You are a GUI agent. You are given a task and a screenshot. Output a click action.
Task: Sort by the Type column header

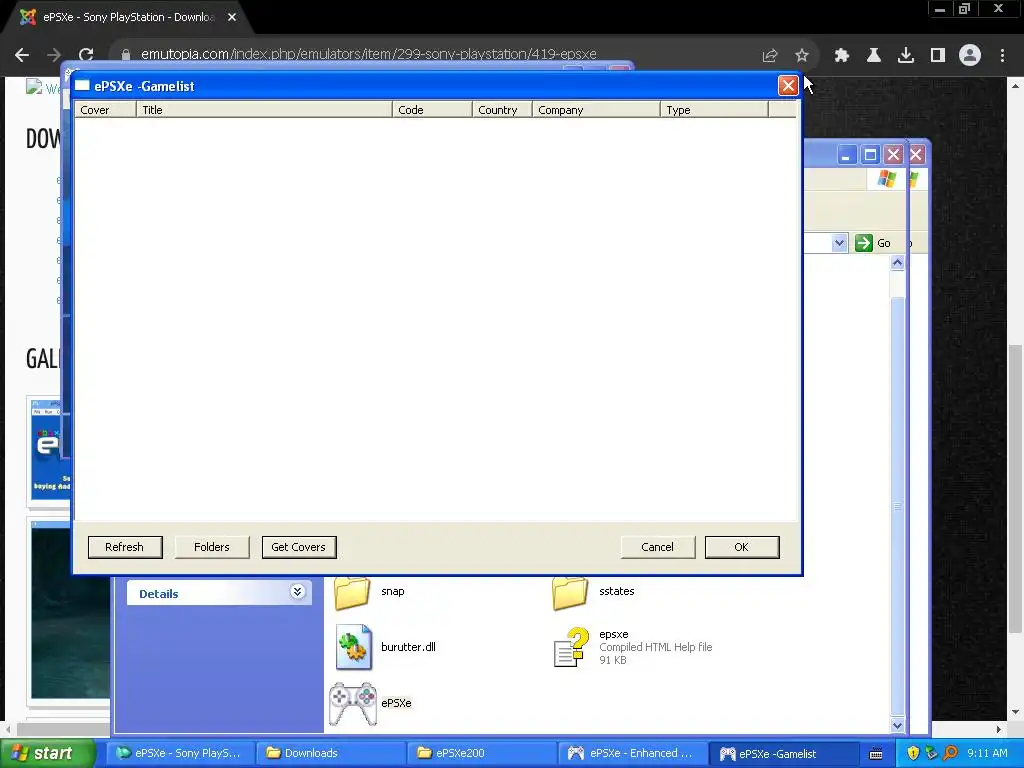click(714, 110)
